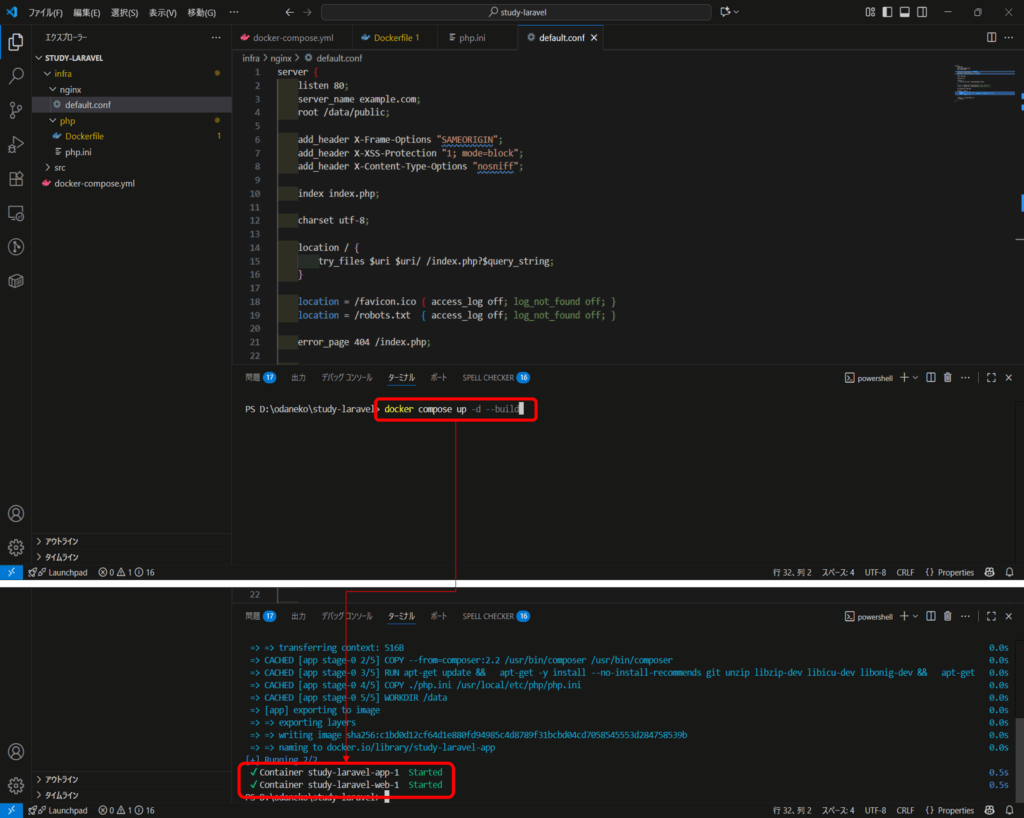
Task: Open the Extensions view
Action: click(x=16, y=179)
